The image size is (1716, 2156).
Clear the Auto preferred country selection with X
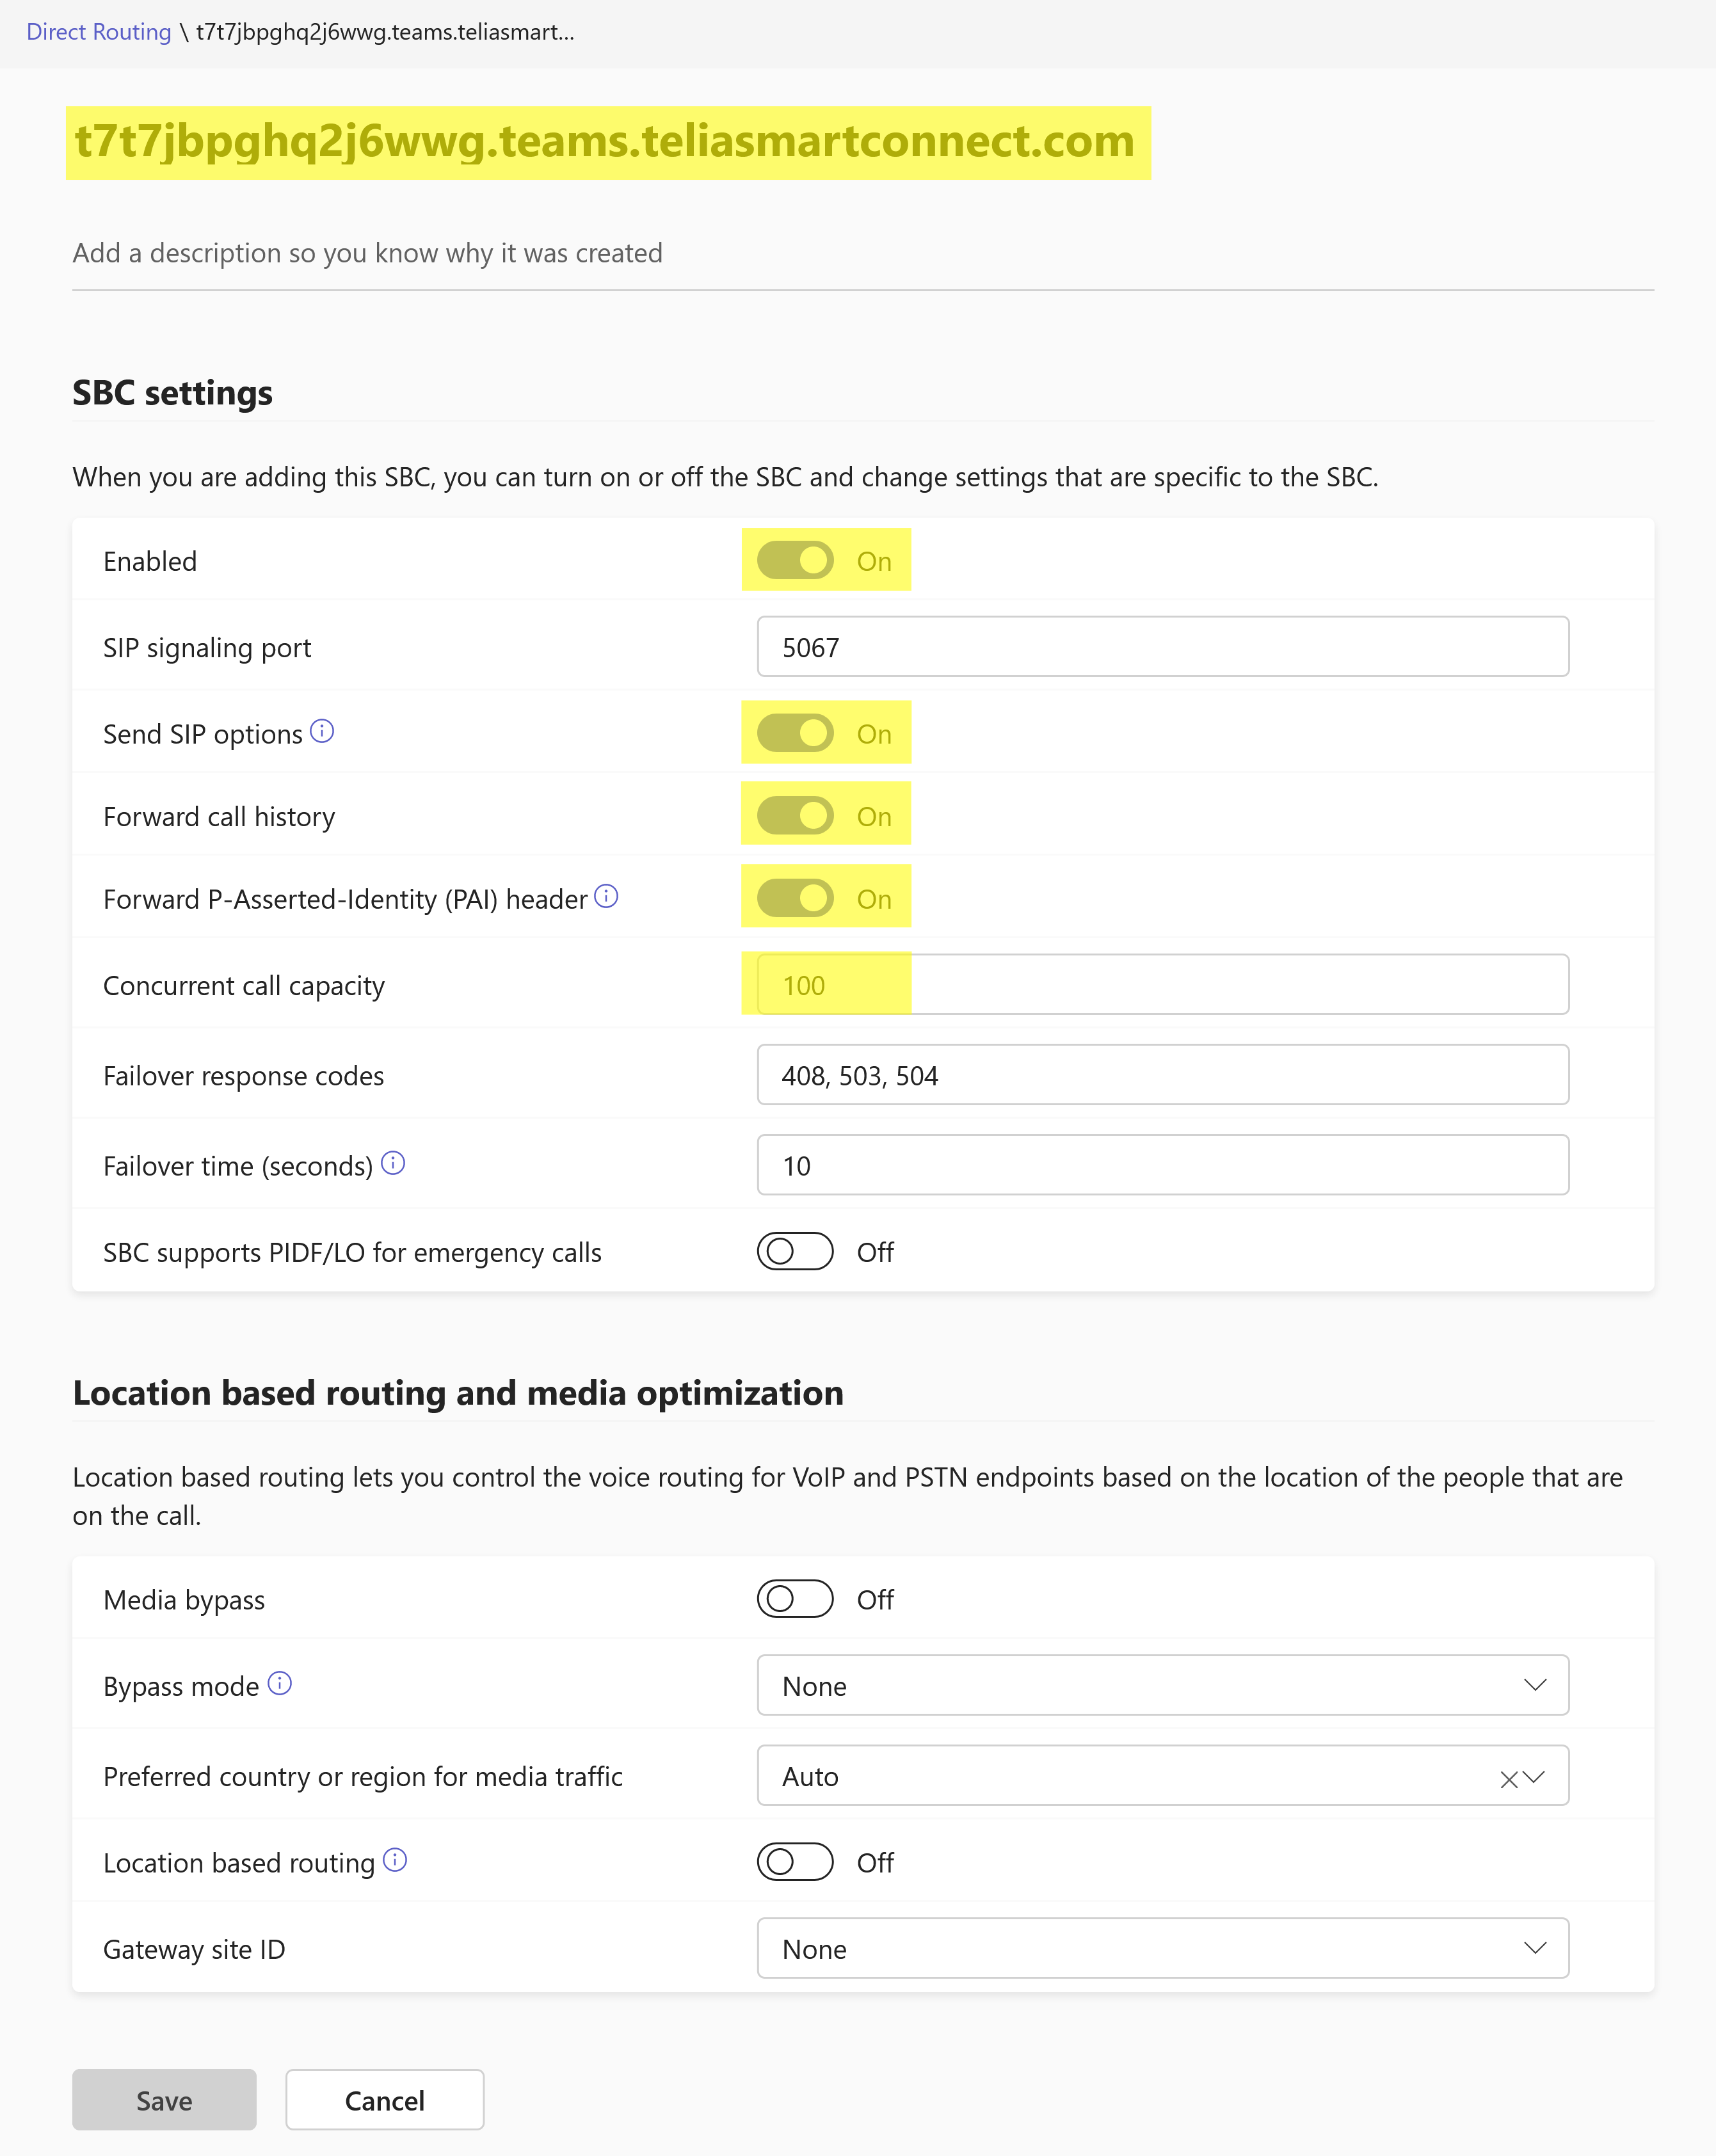[1509, 1779]
